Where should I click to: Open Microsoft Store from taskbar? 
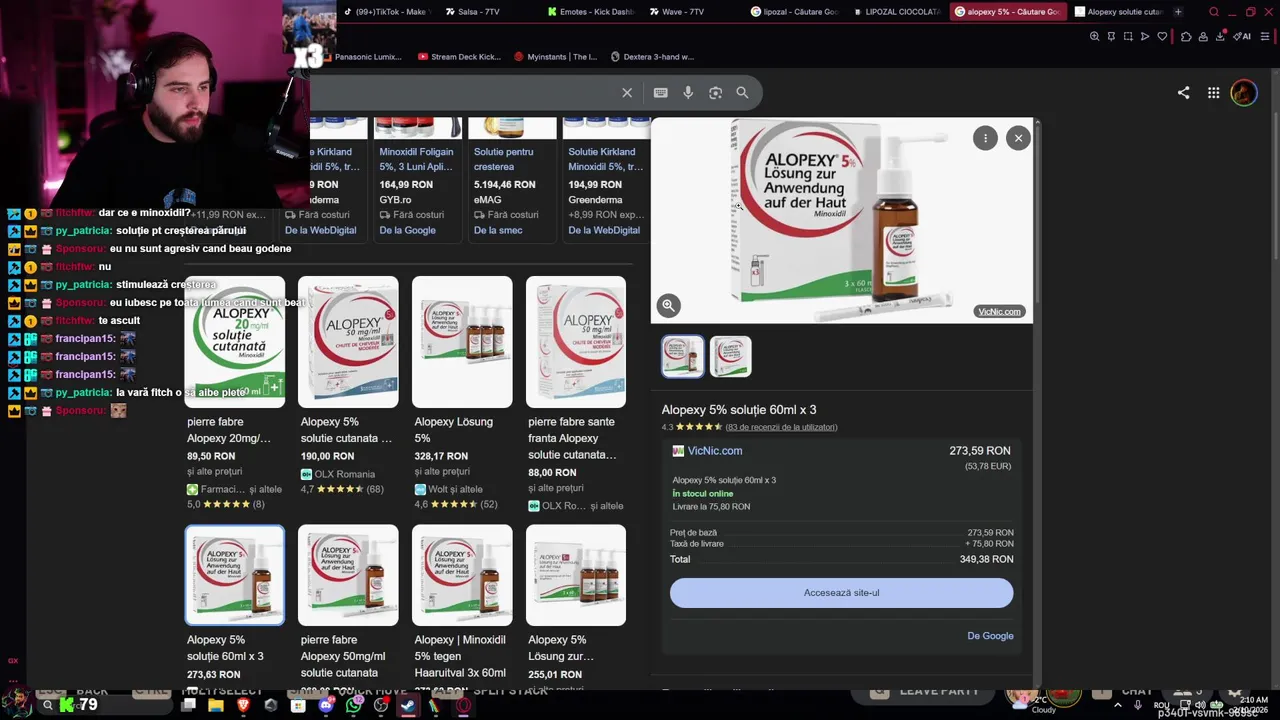(x=298, y=705)
